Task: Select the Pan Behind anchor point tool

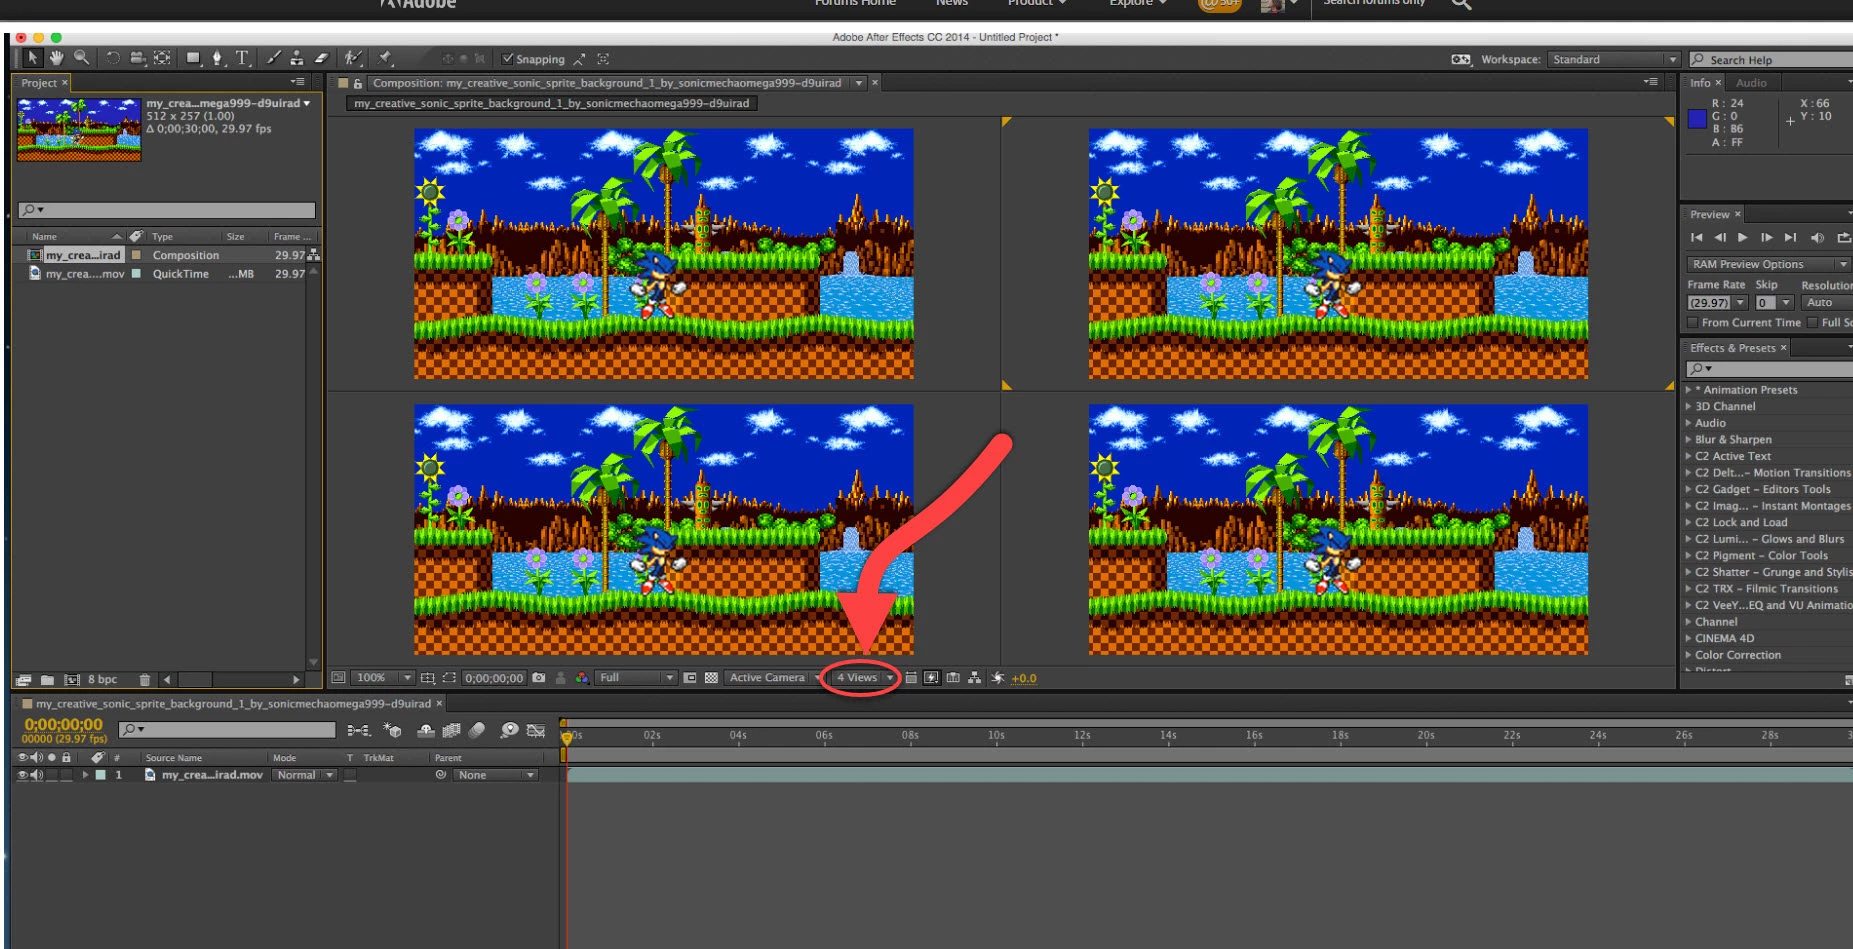Action: (x=162, y=58)
